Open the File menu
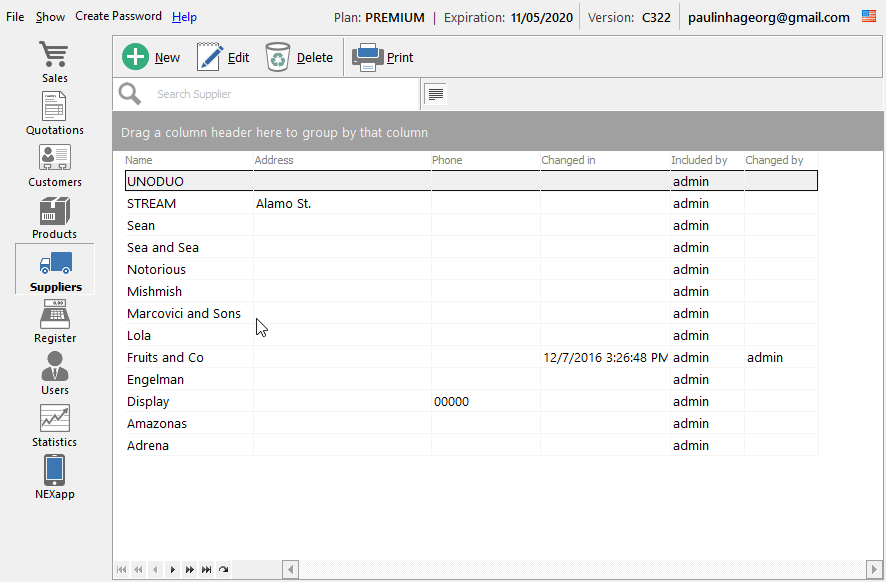Viewport: 886px width, 582px height. (15, 17)
